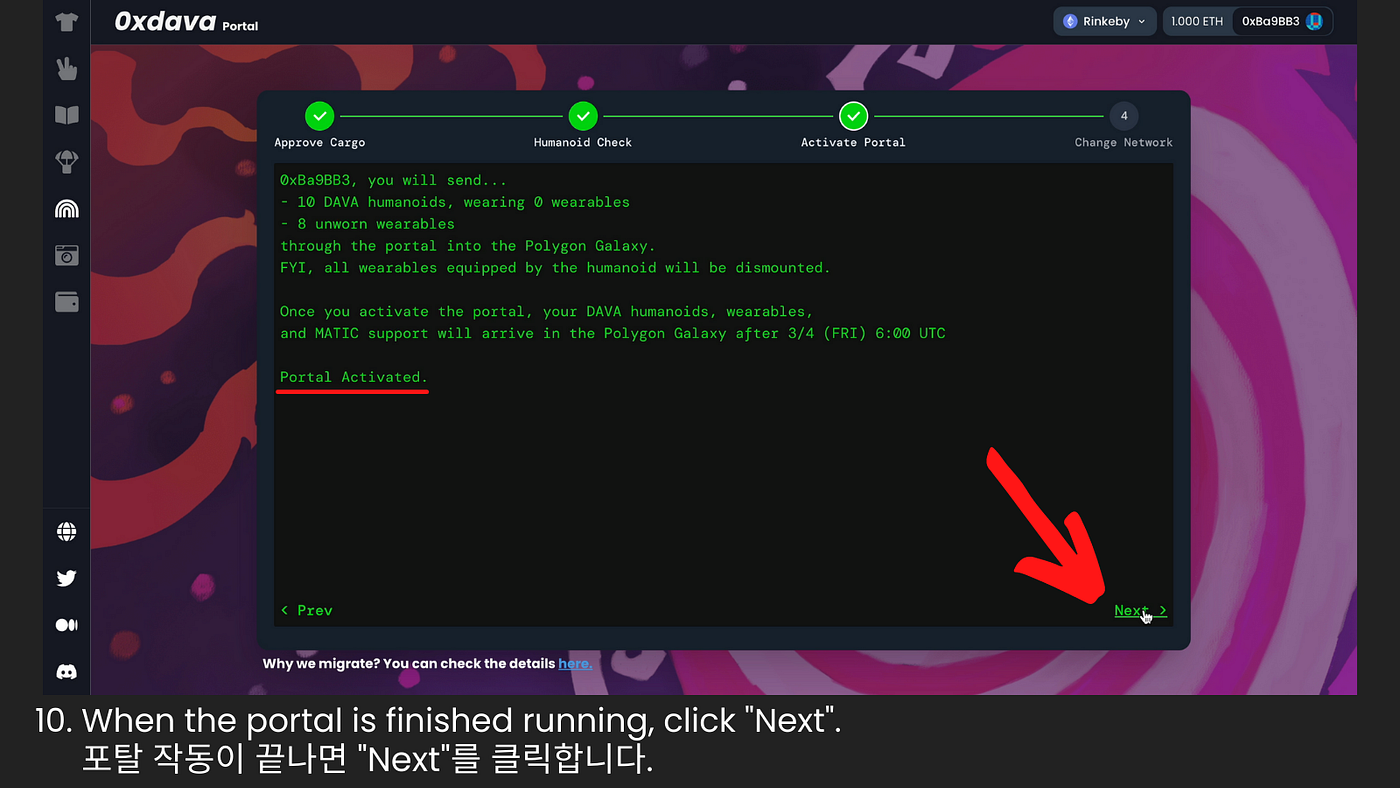
Task: Select the Approve Cargo step
Action: (x=320, y=126)
